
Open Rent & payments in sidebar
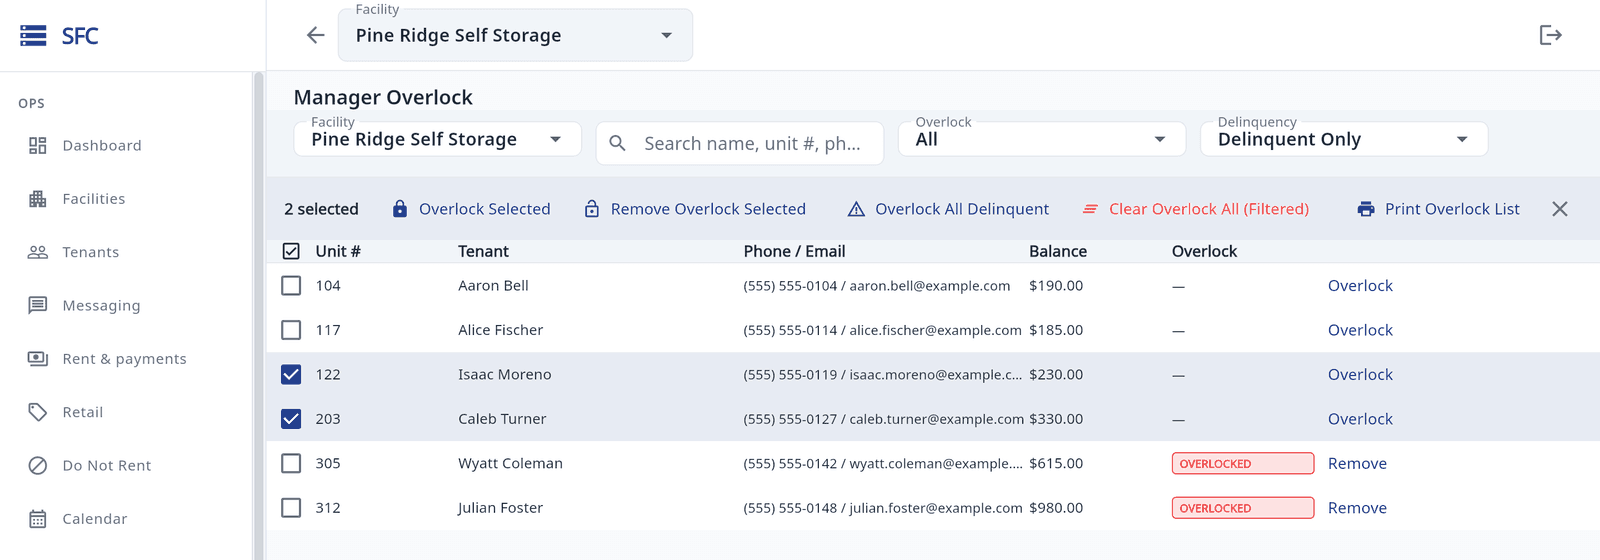pos(126,358)
